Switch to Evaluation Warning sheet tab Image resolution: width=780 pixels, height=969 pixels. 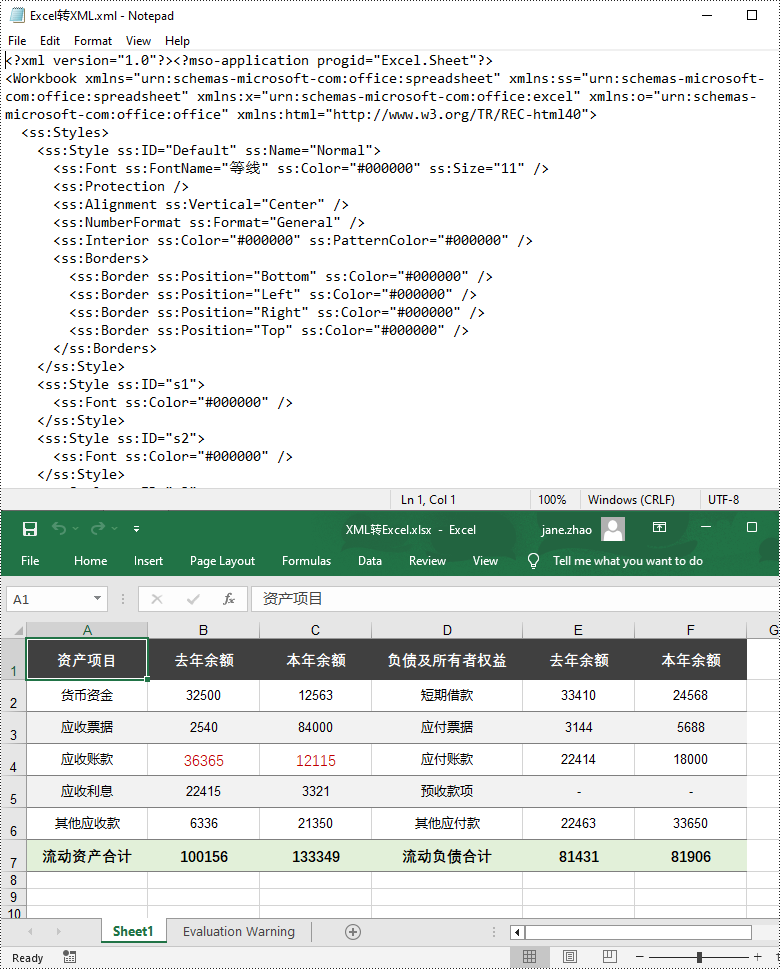click(239, 931)
